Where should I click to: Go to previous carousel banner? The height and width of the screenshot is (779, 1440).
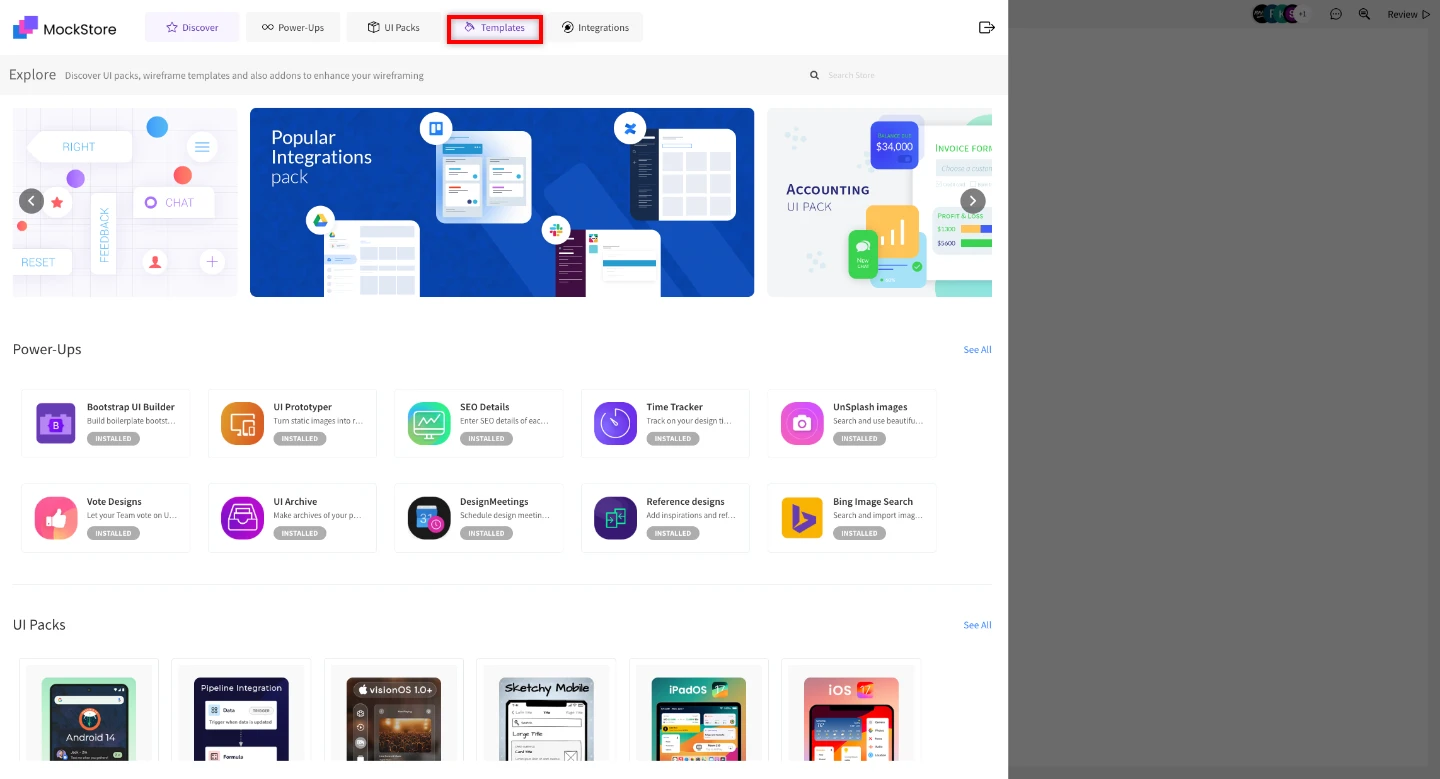point(31,201)
